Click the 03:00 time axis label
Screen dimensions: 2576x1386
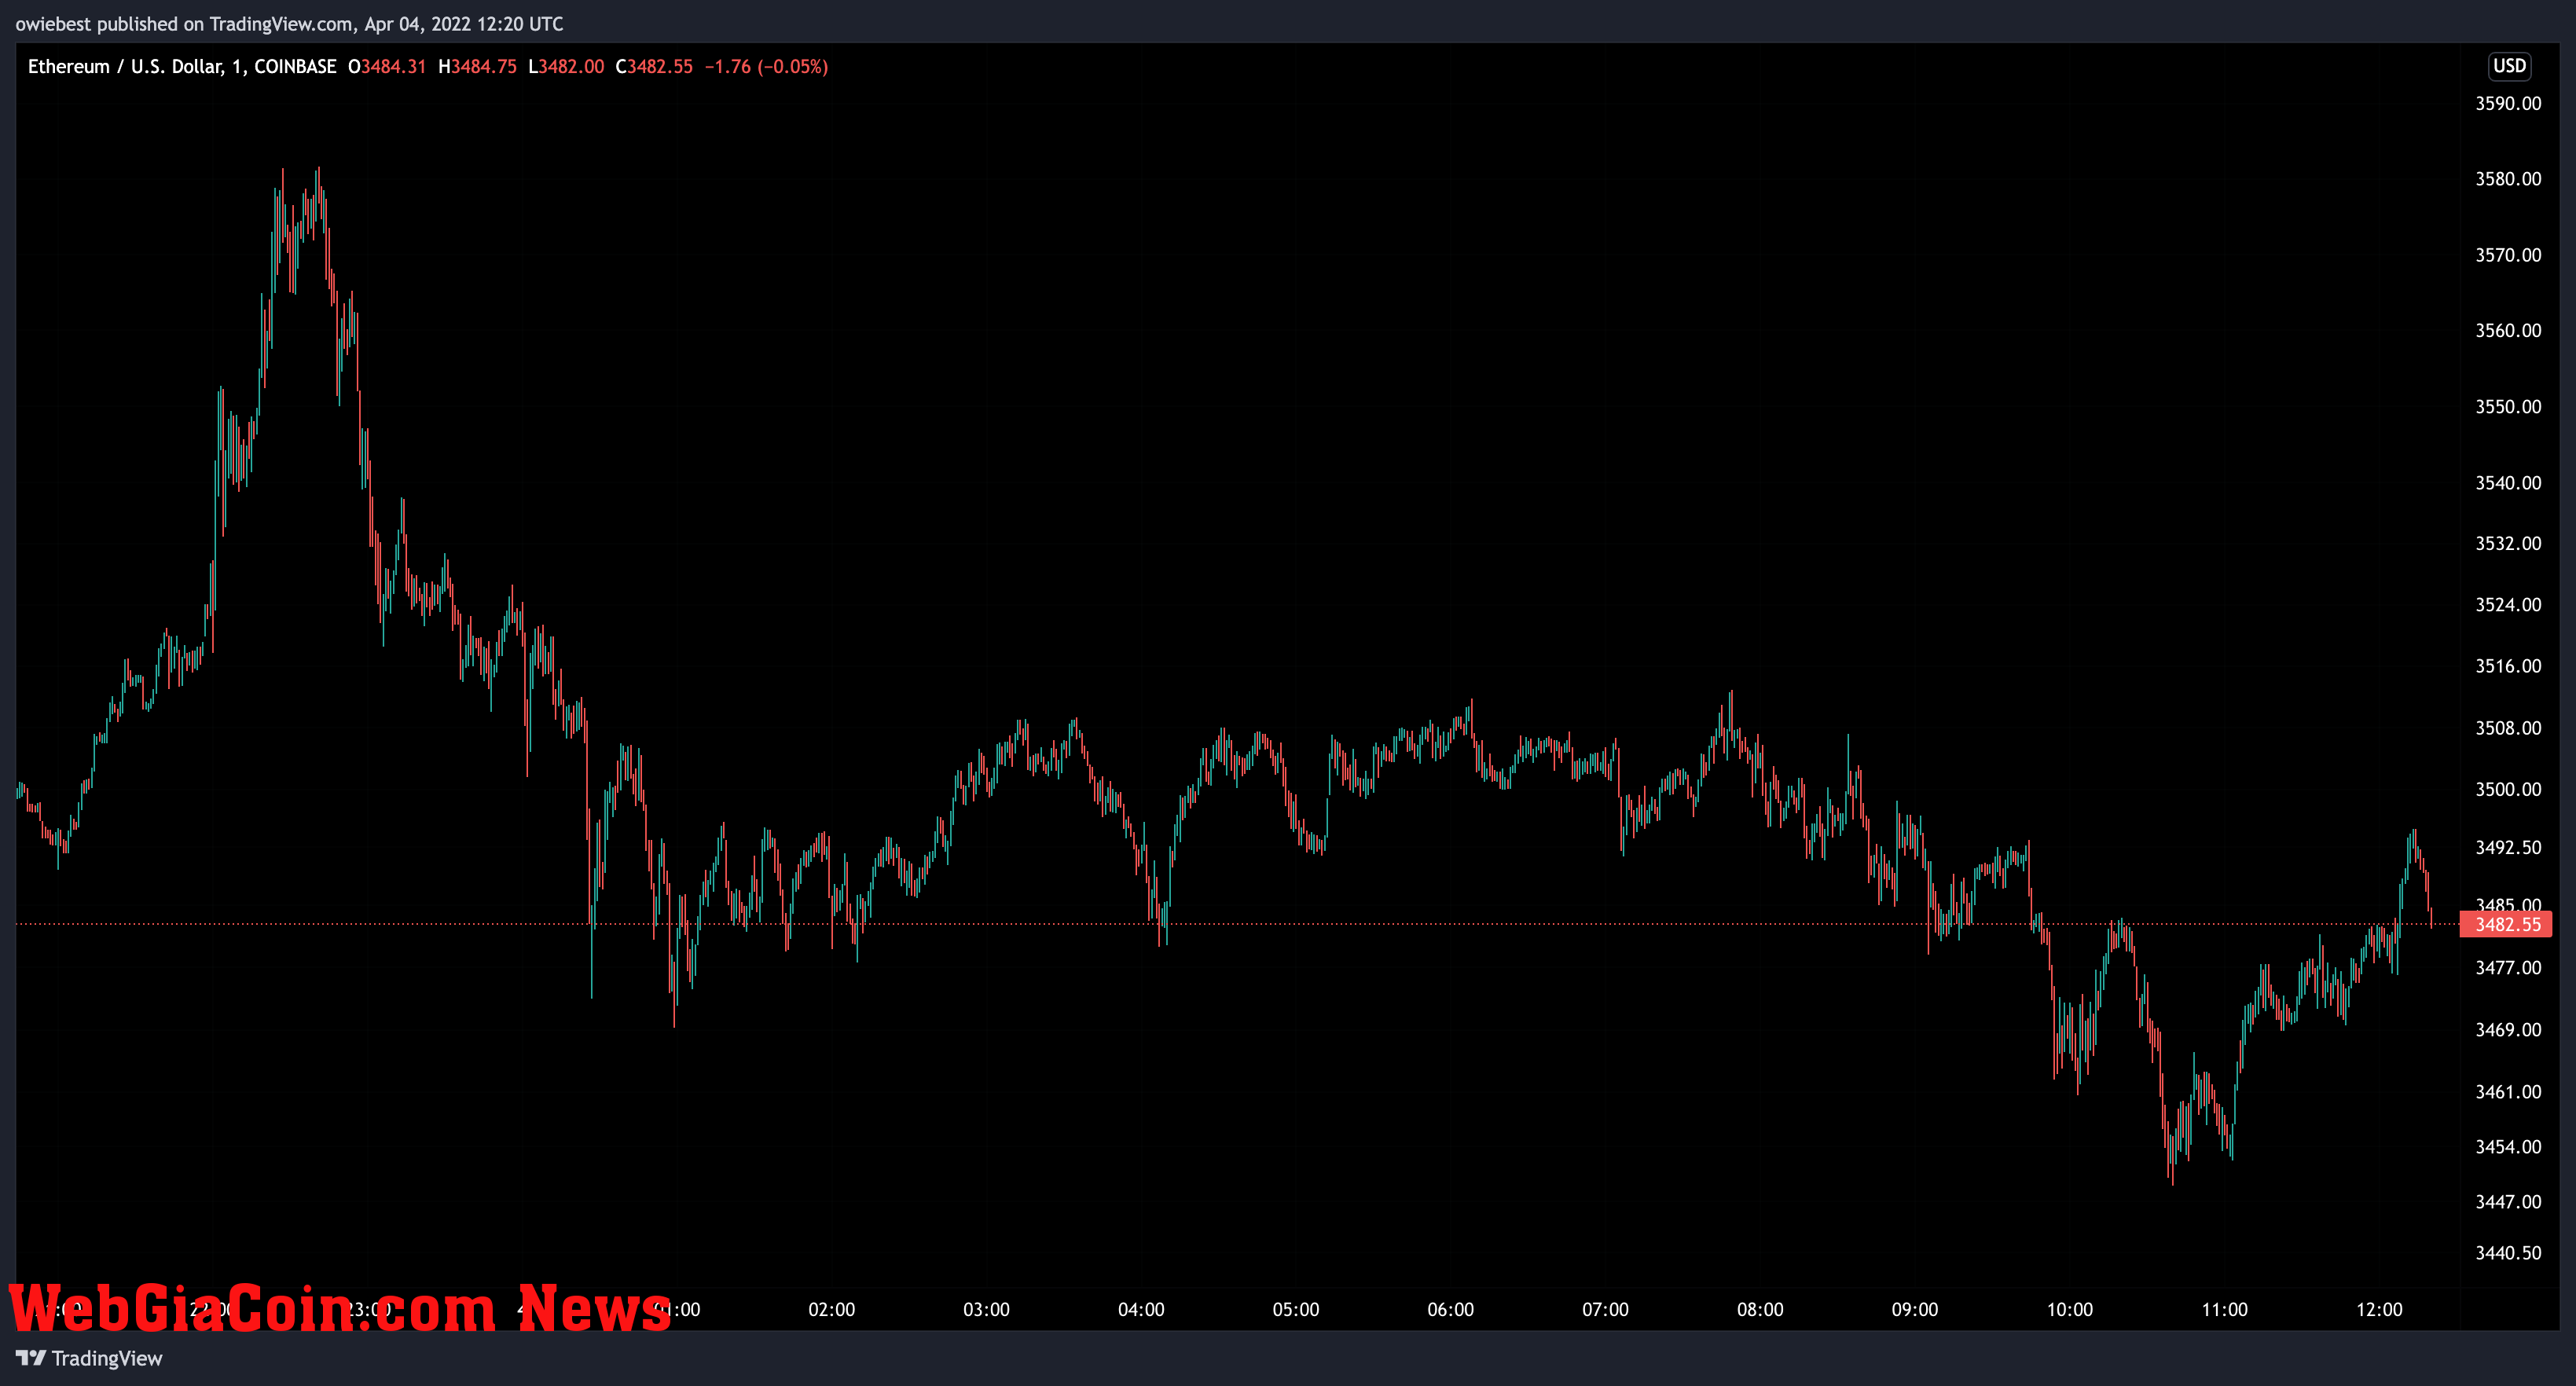click(986, 1309)
